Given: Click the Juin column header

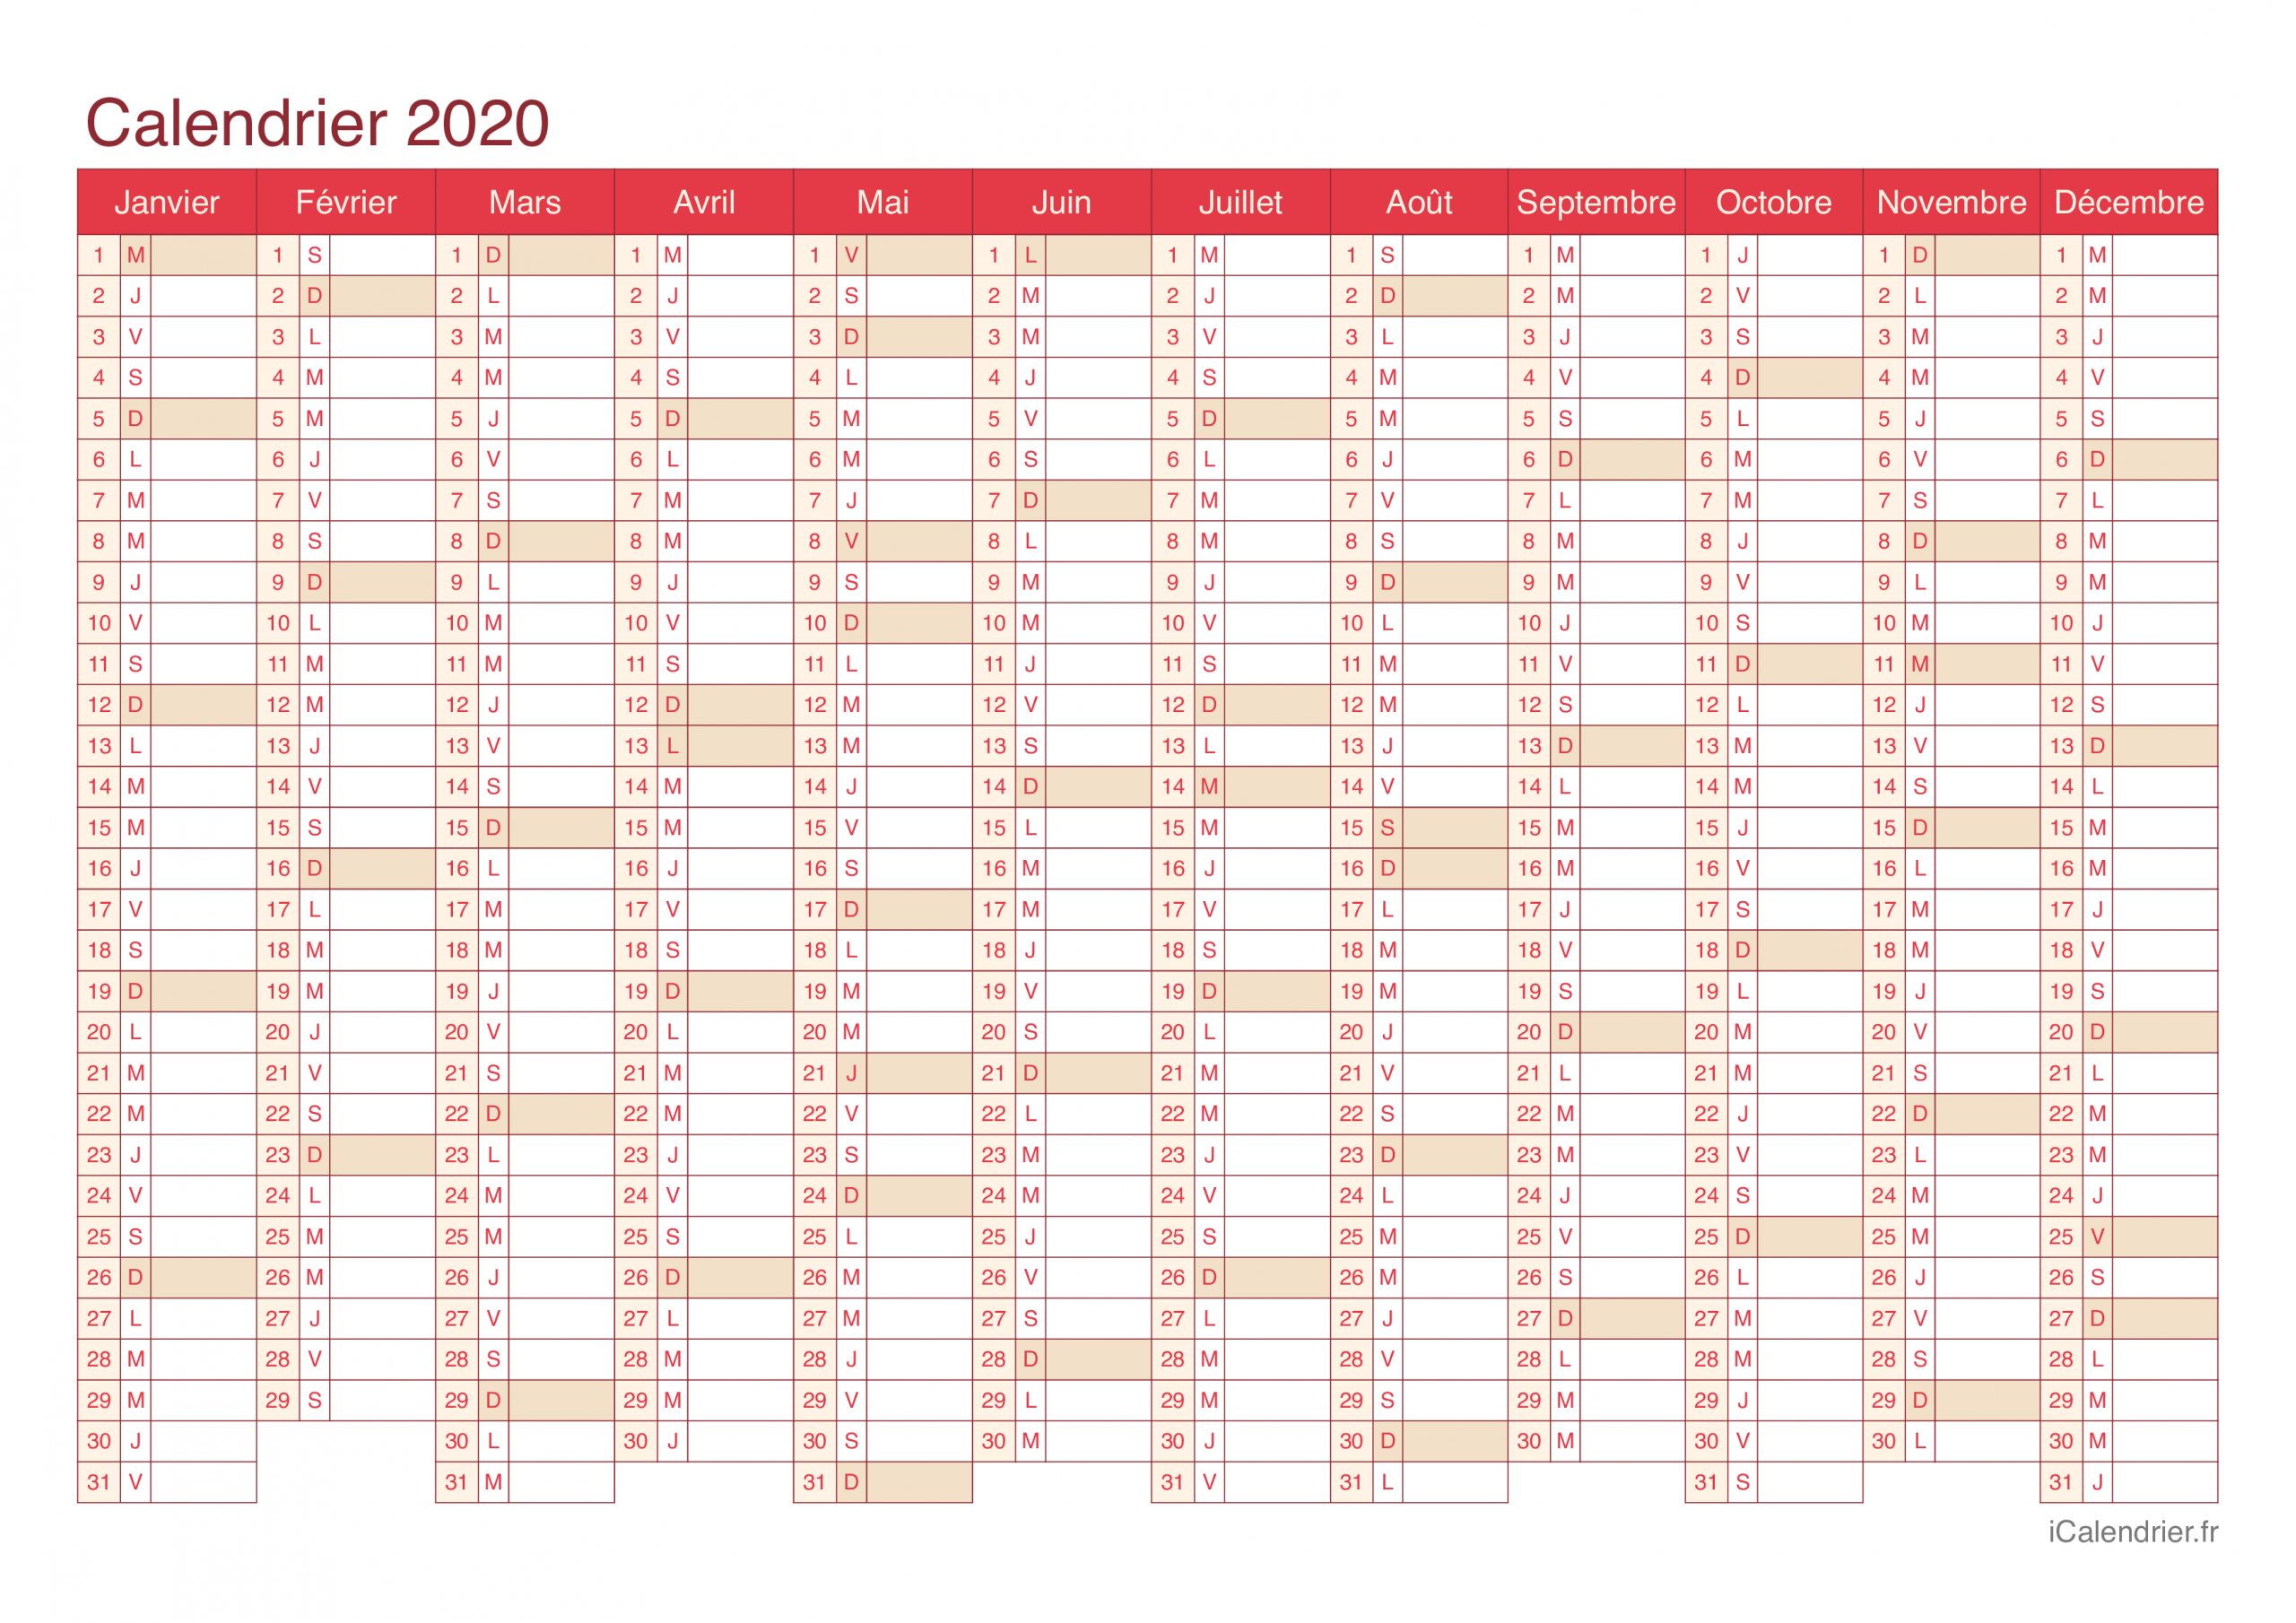Looking at the screenshot, I should pyautogui.click(x=1063, y=198).
